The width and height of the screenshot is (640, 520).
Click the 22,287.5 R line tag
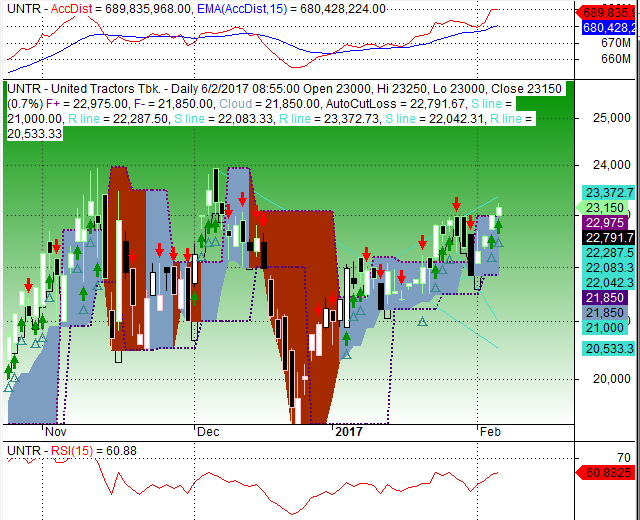609,253
